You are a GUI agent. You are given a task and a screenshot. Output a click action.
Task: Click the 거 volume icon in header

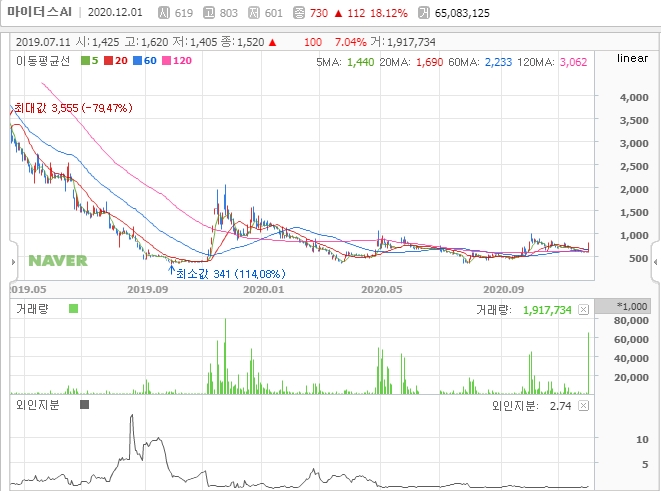pos(424,13)
